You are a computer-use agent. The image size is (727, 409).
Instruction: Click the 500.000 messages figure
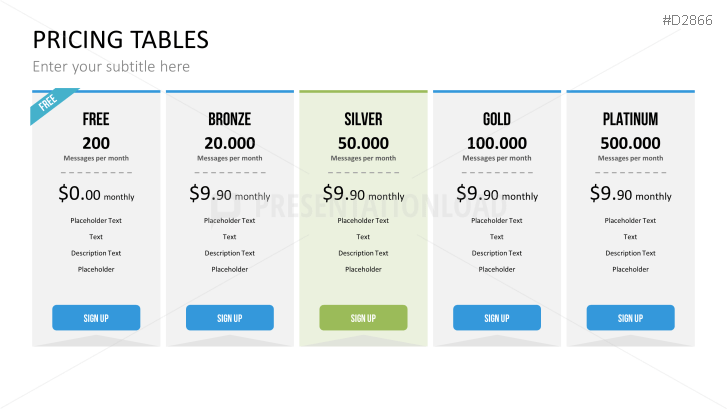click(630, 143)
